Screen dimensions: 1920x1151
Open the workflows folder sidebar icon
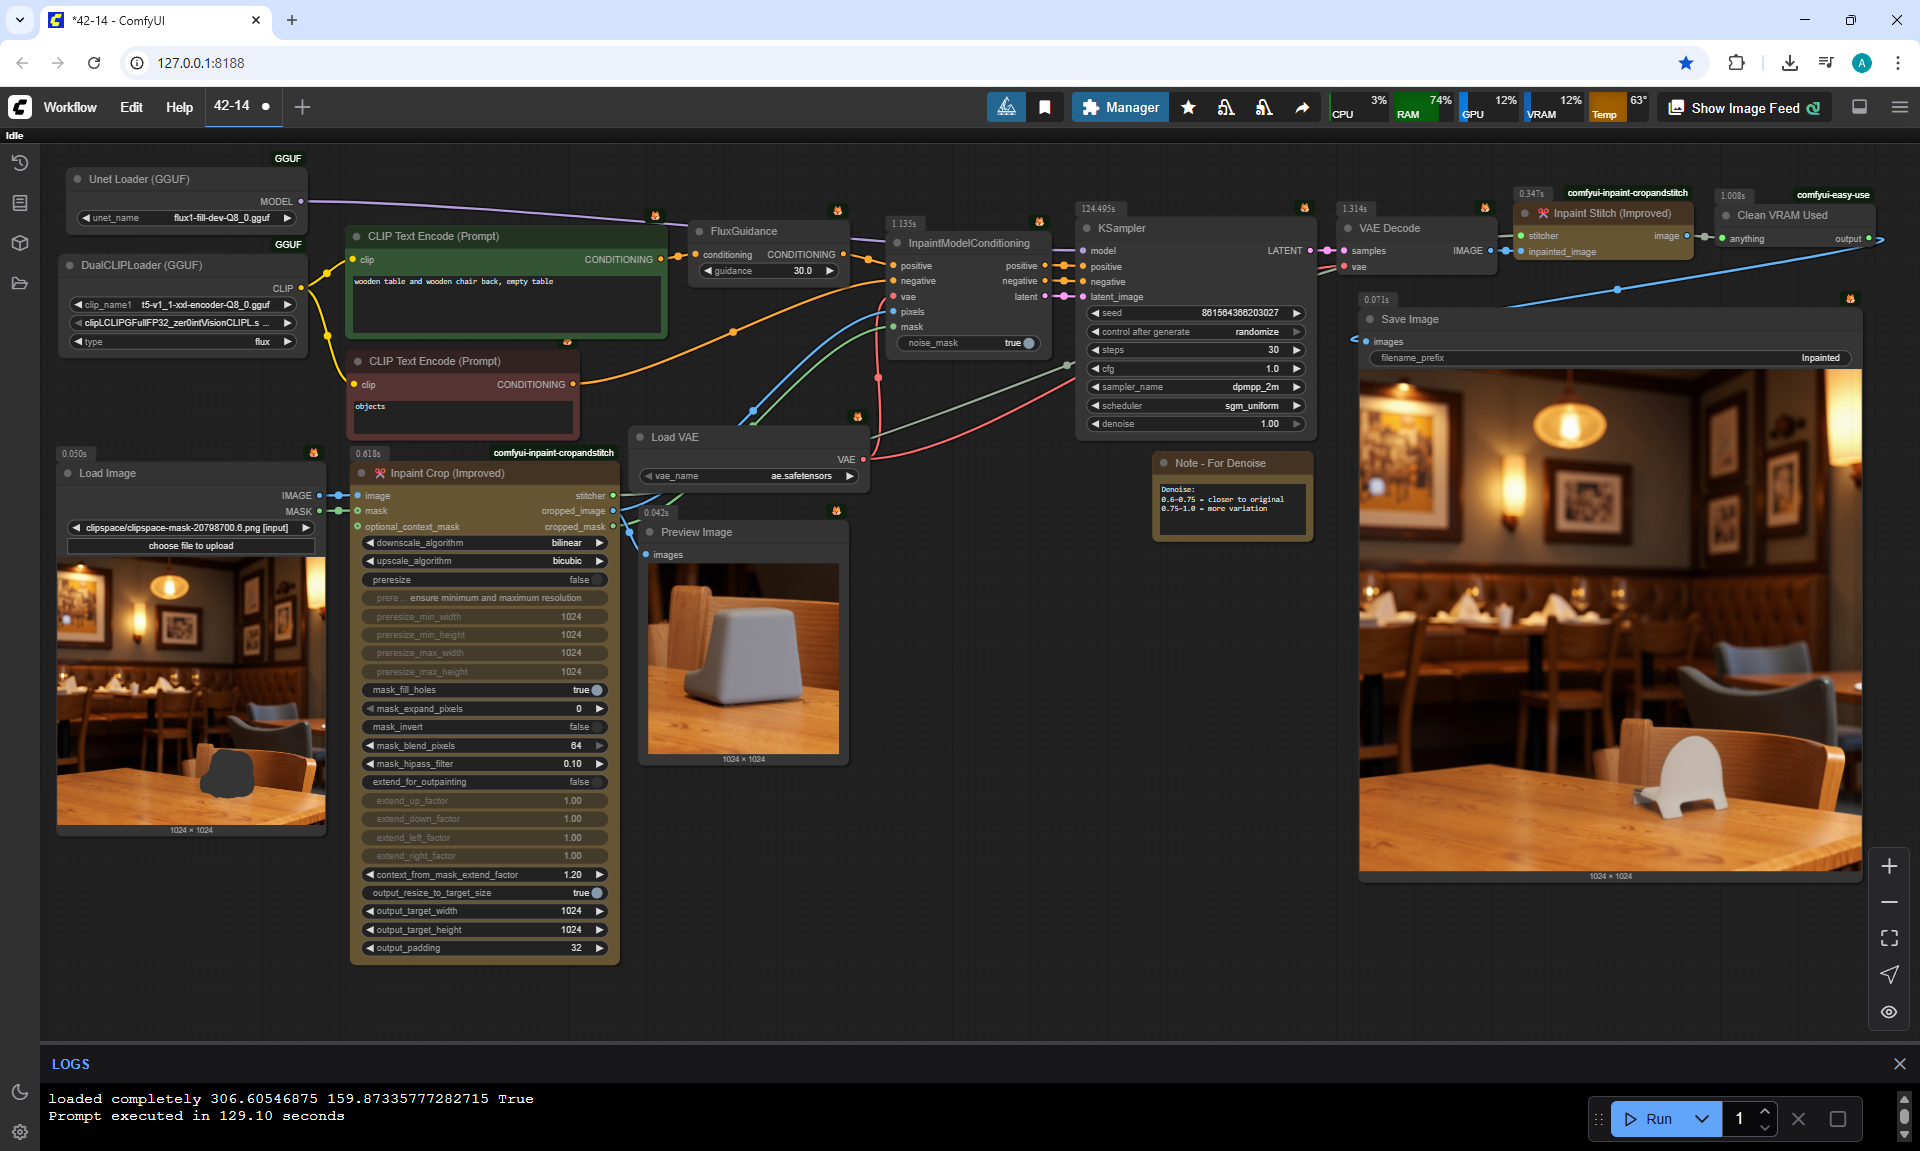19,283
